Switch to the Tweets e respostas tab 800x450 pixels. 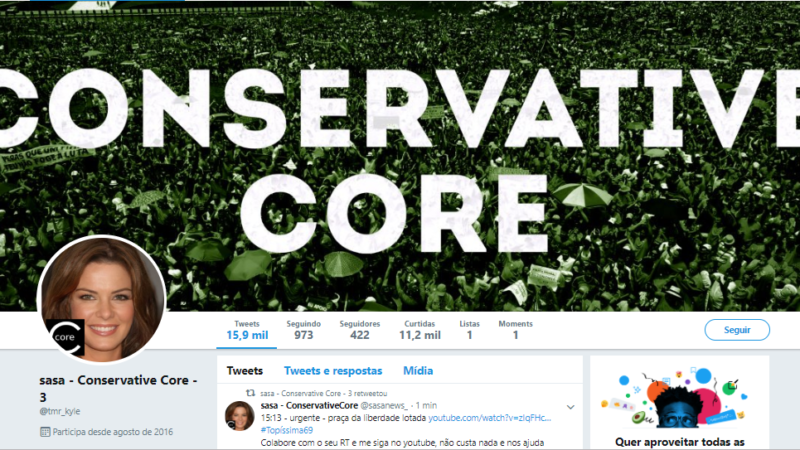(x=333, y=371)
